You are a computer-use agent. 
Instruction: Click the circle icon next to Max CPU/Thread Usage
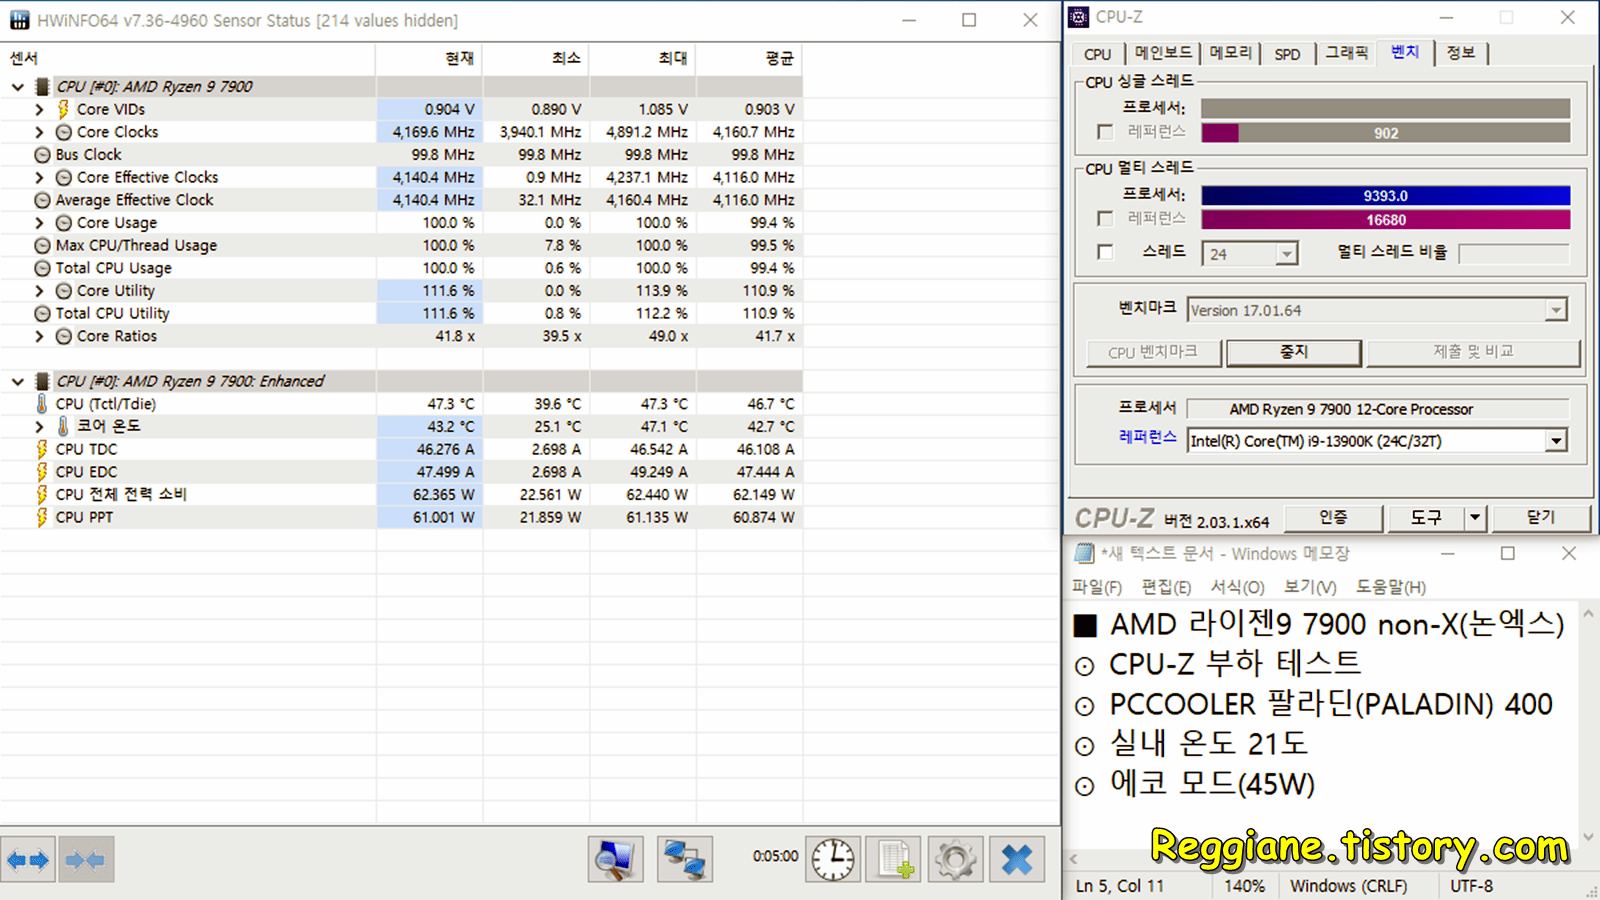[42, 245]
